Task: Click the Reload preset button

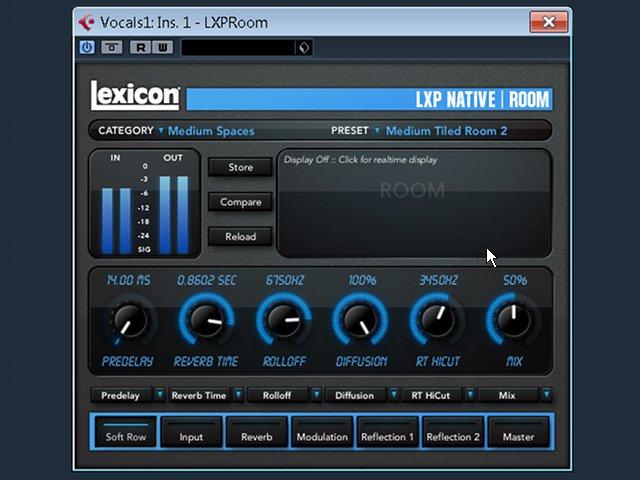Action: pyautogui.click(x=240, y=237)
